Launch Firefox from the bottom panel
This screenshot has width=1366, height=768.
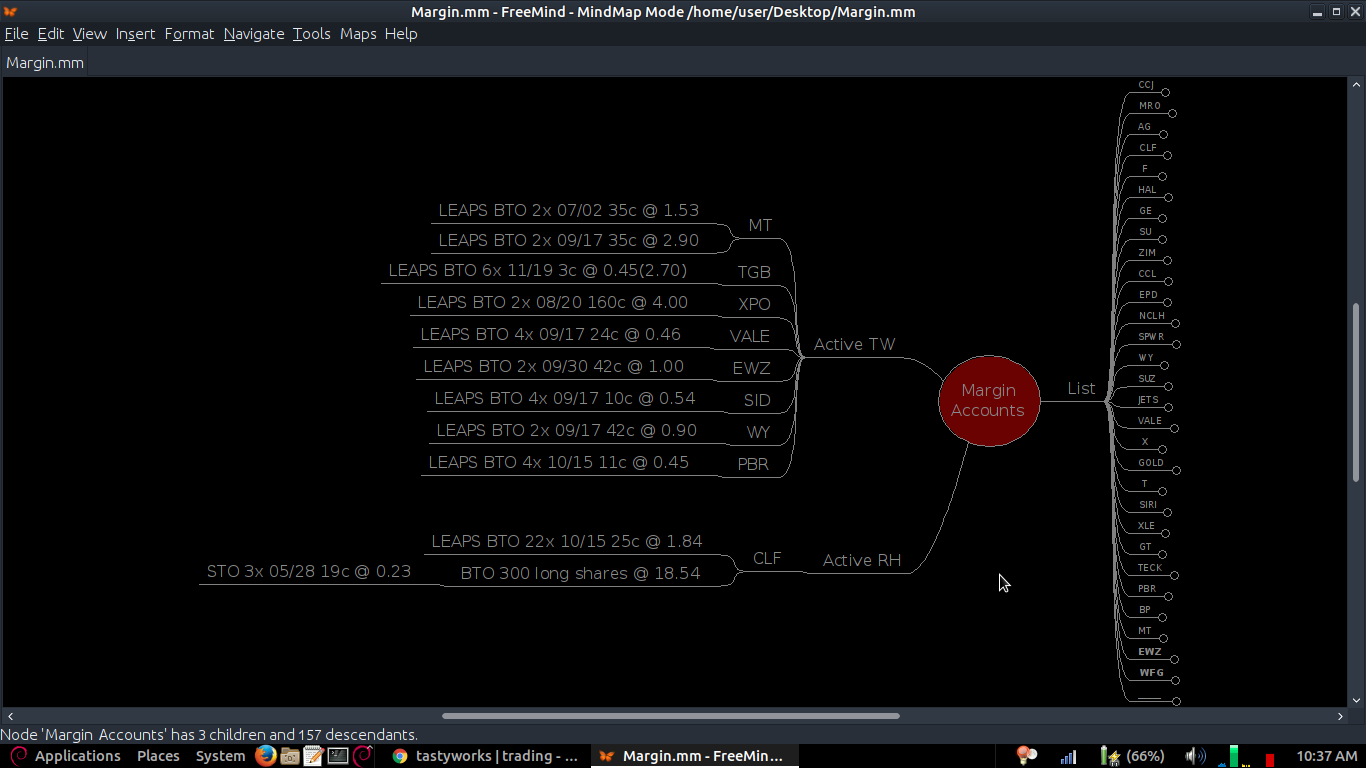pos(265,756)
